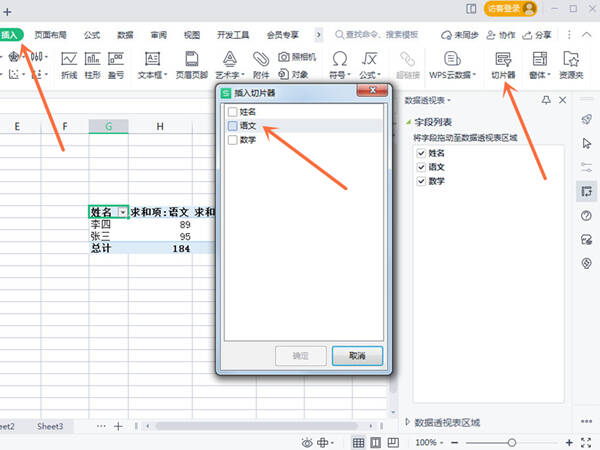Viewport: 600px width, 450px height.
Task: Switch to page layout view icon
Action: (x=376, y=443)
